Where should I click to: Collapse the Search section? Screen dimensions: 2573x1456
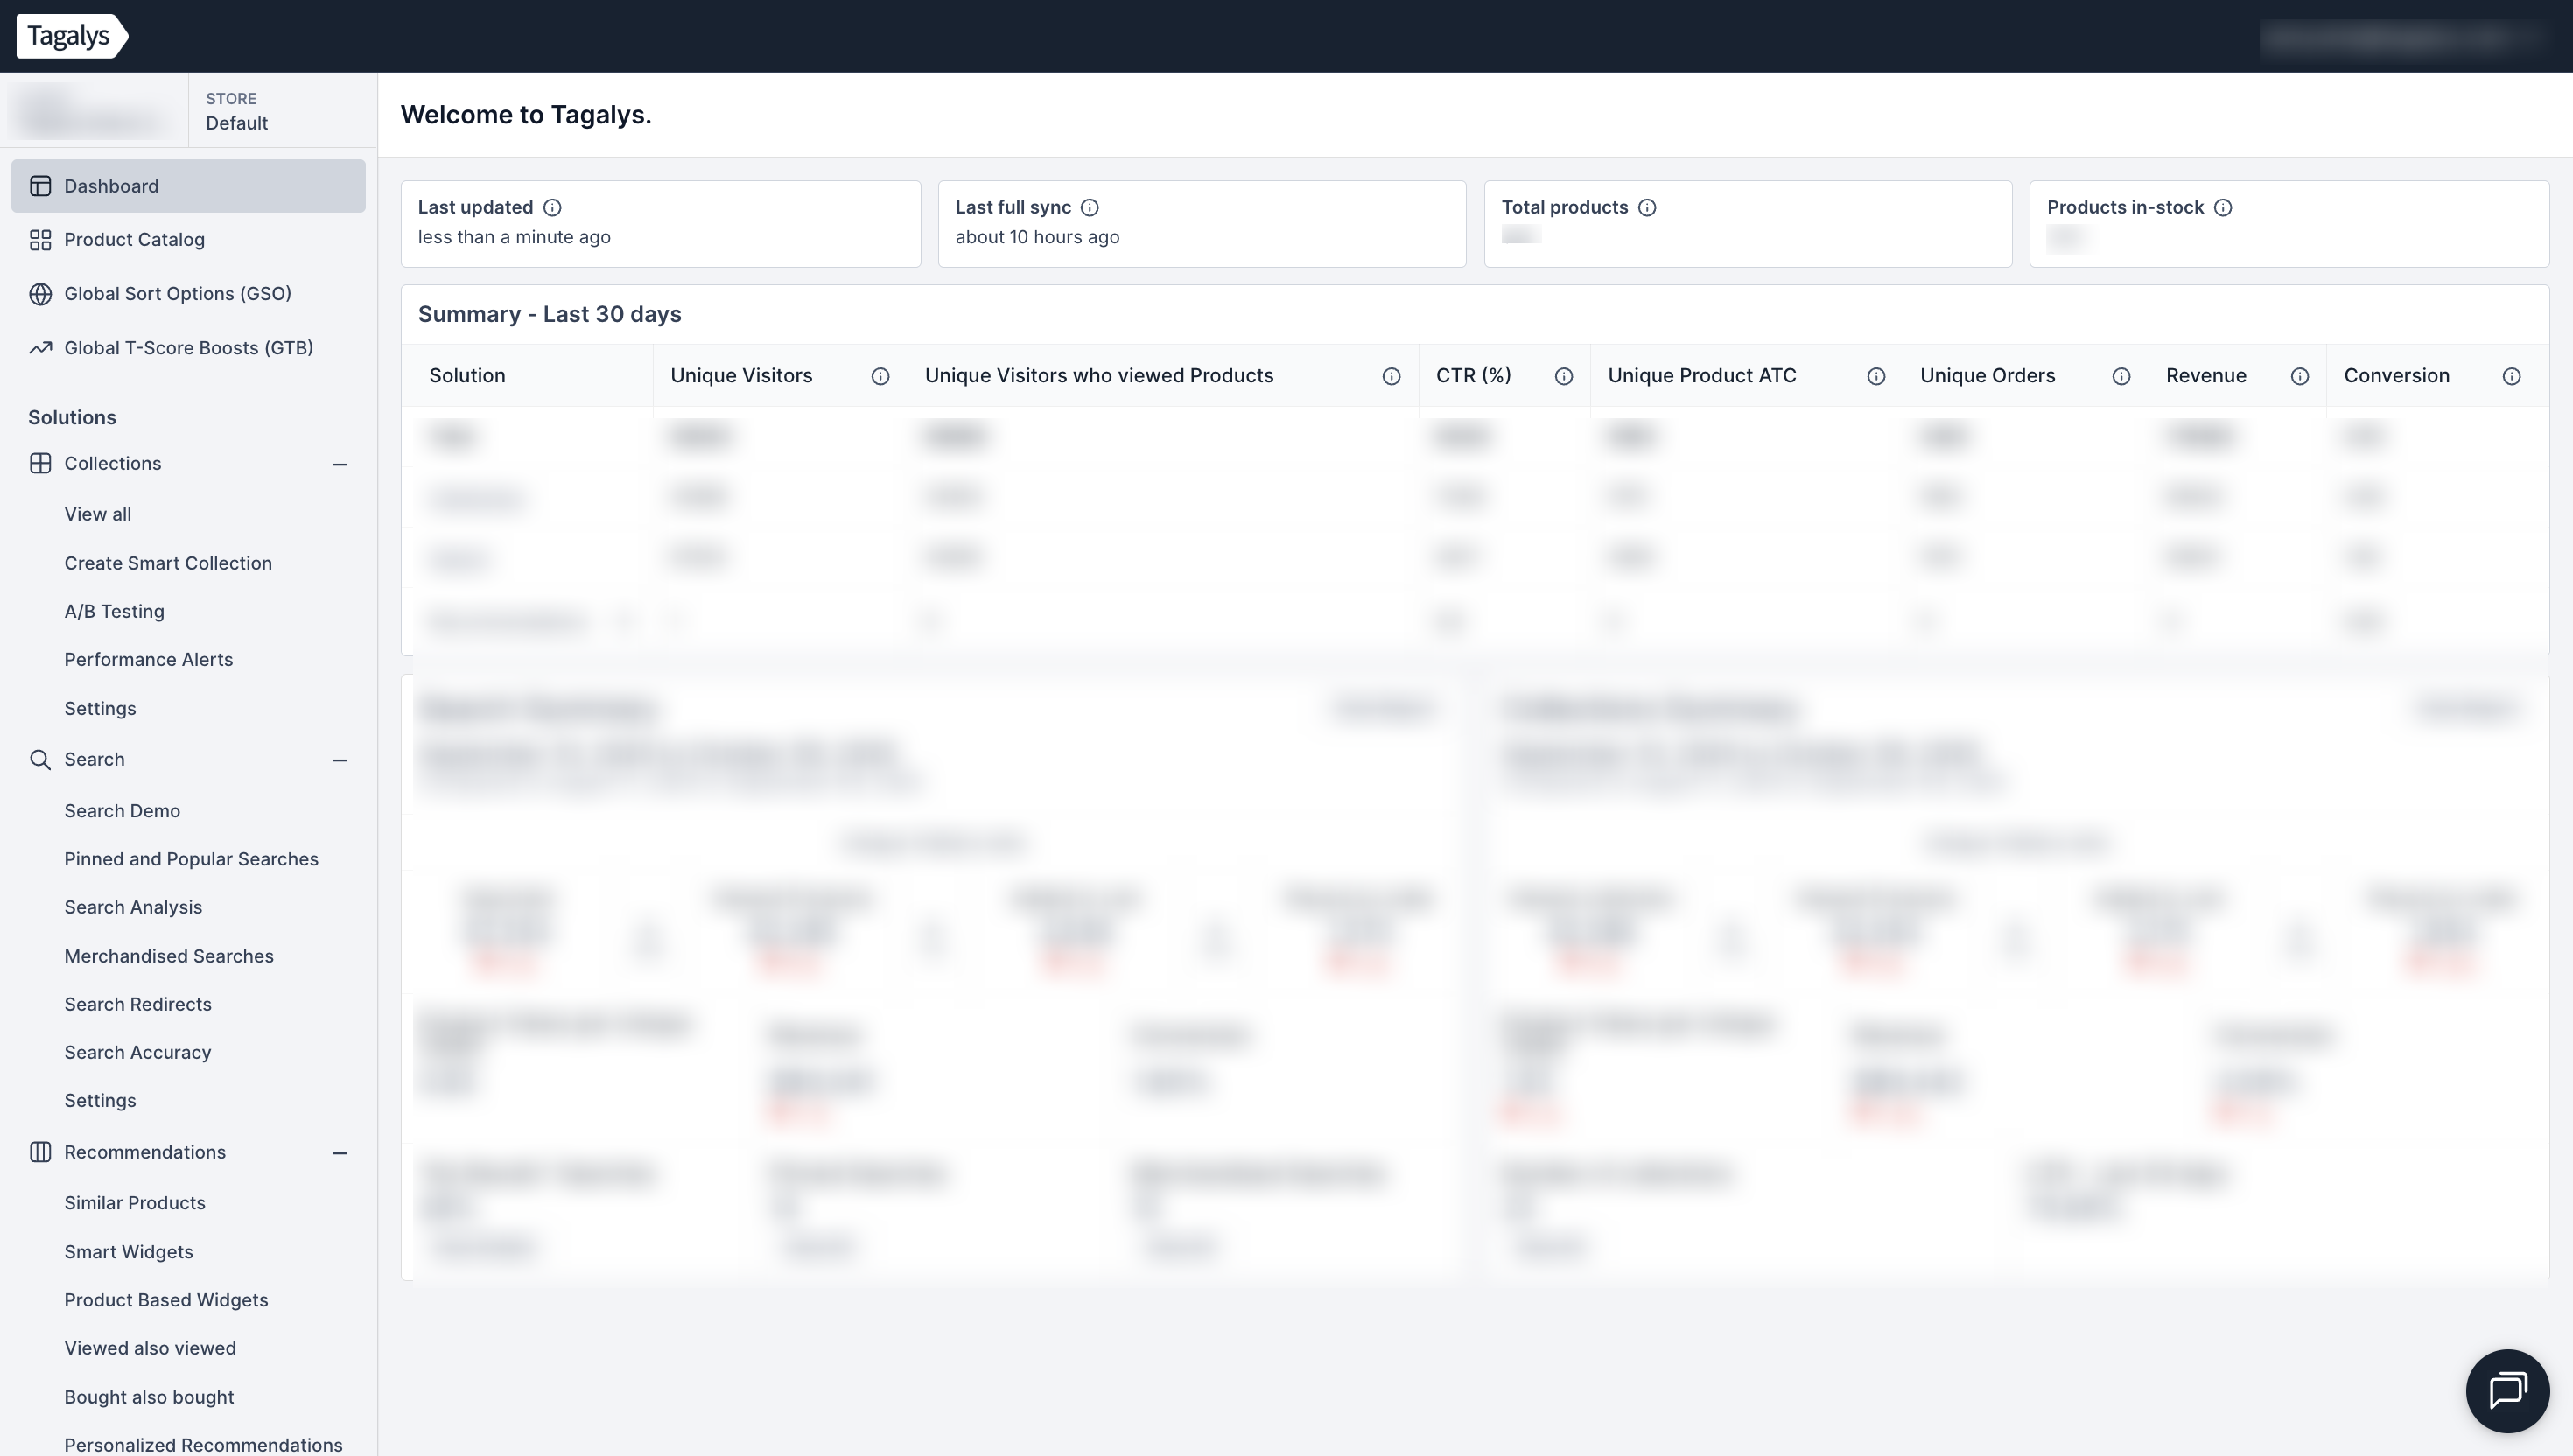click(339, 760)
